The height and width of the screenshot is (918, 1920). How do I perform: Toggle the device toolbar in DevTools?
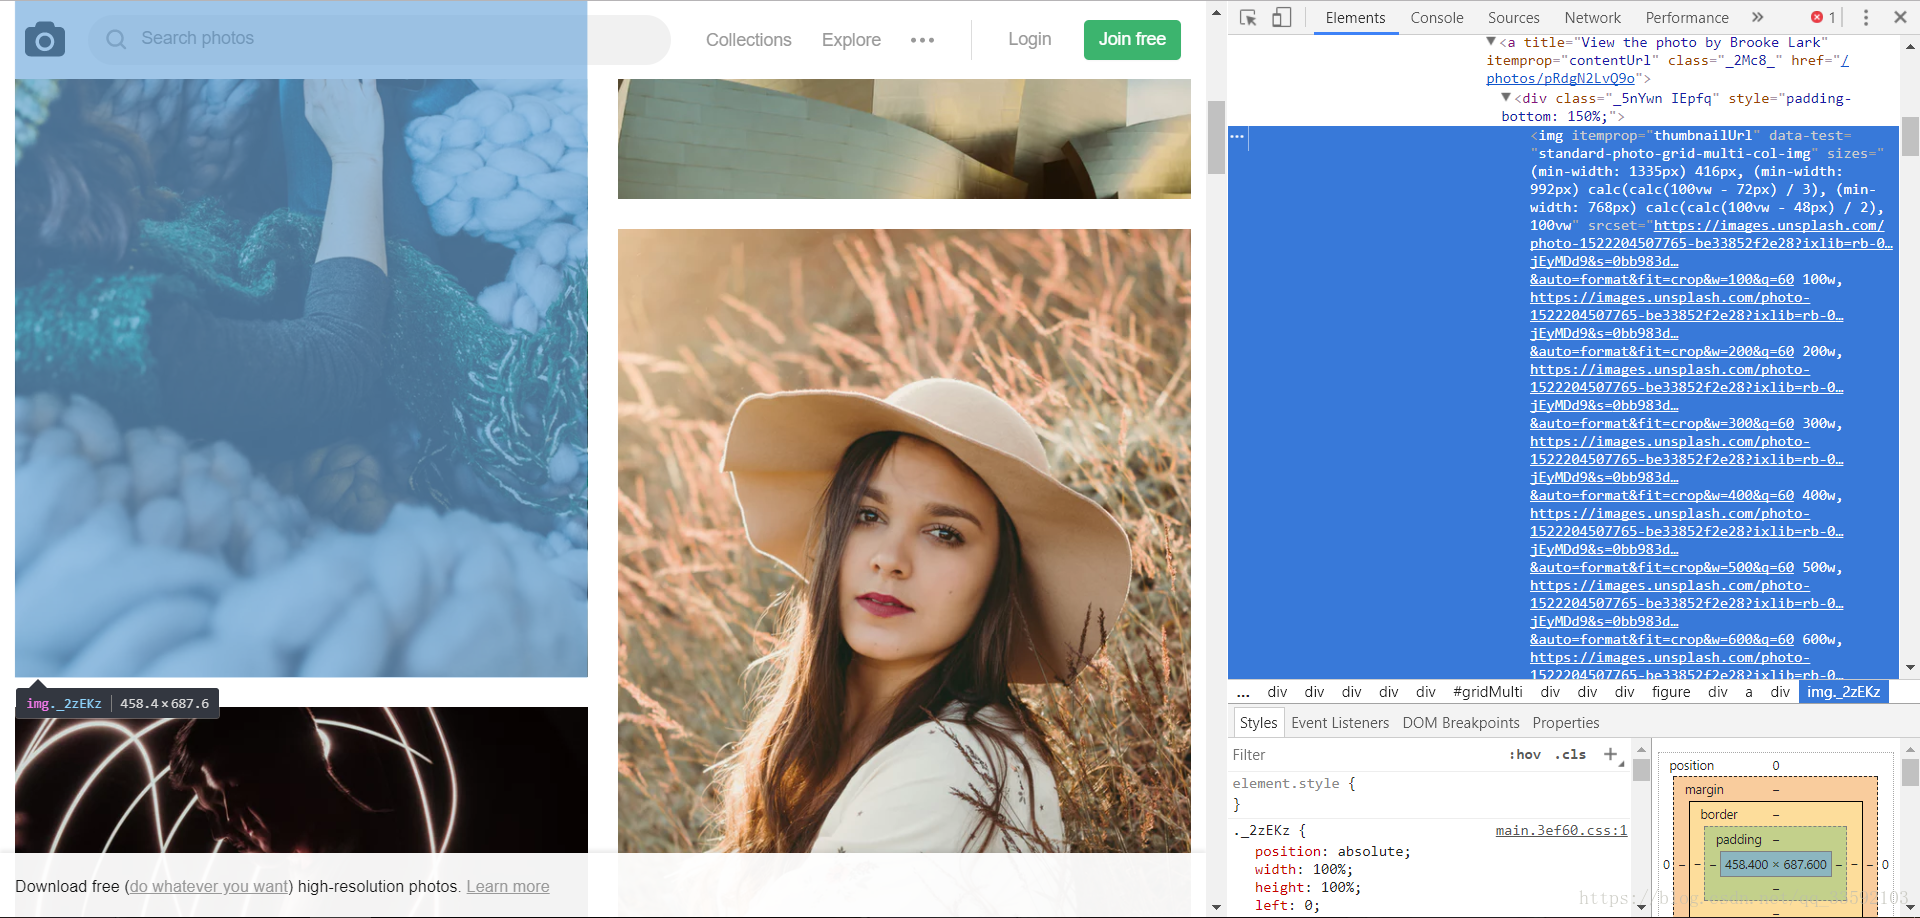point(1281,17)
